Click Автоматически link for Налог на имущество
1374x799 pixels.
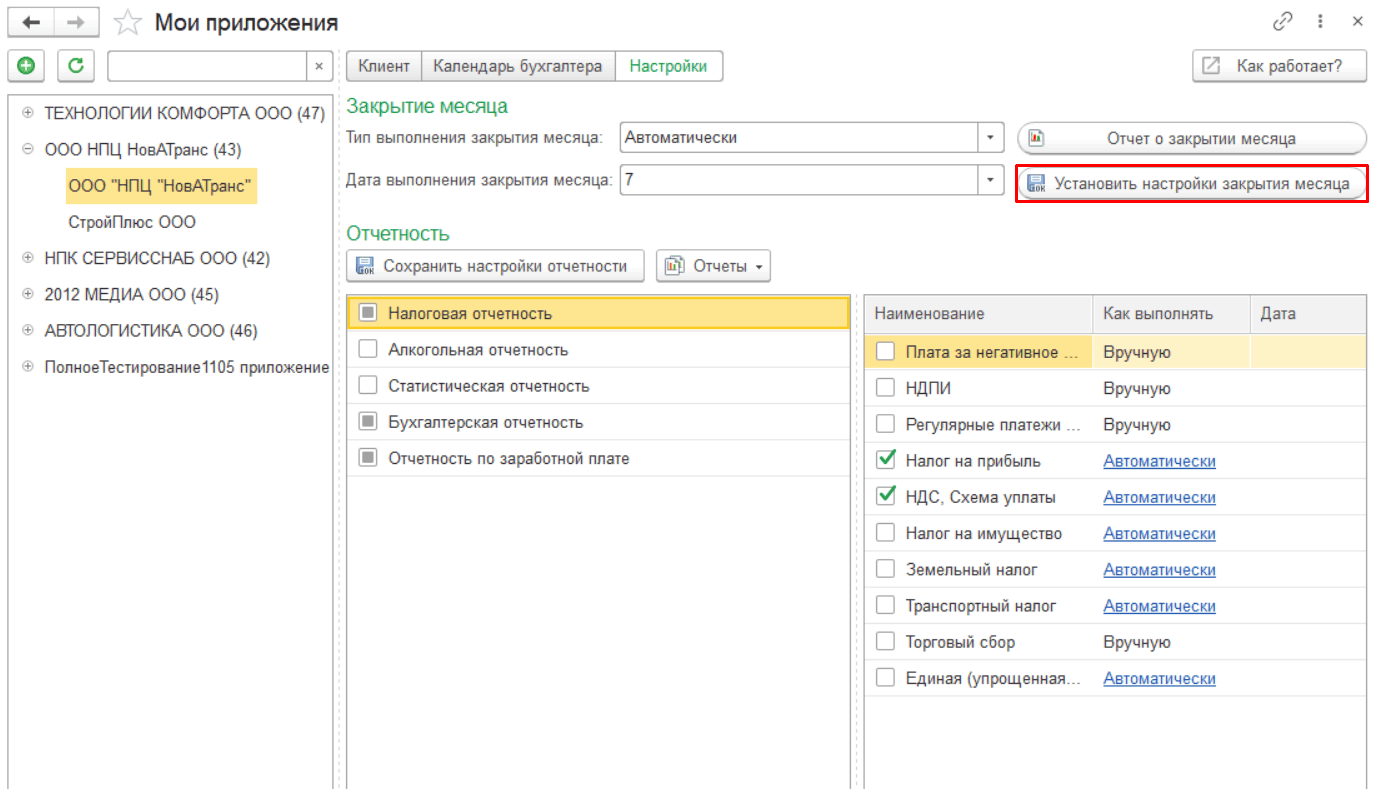pos(1159,534)
